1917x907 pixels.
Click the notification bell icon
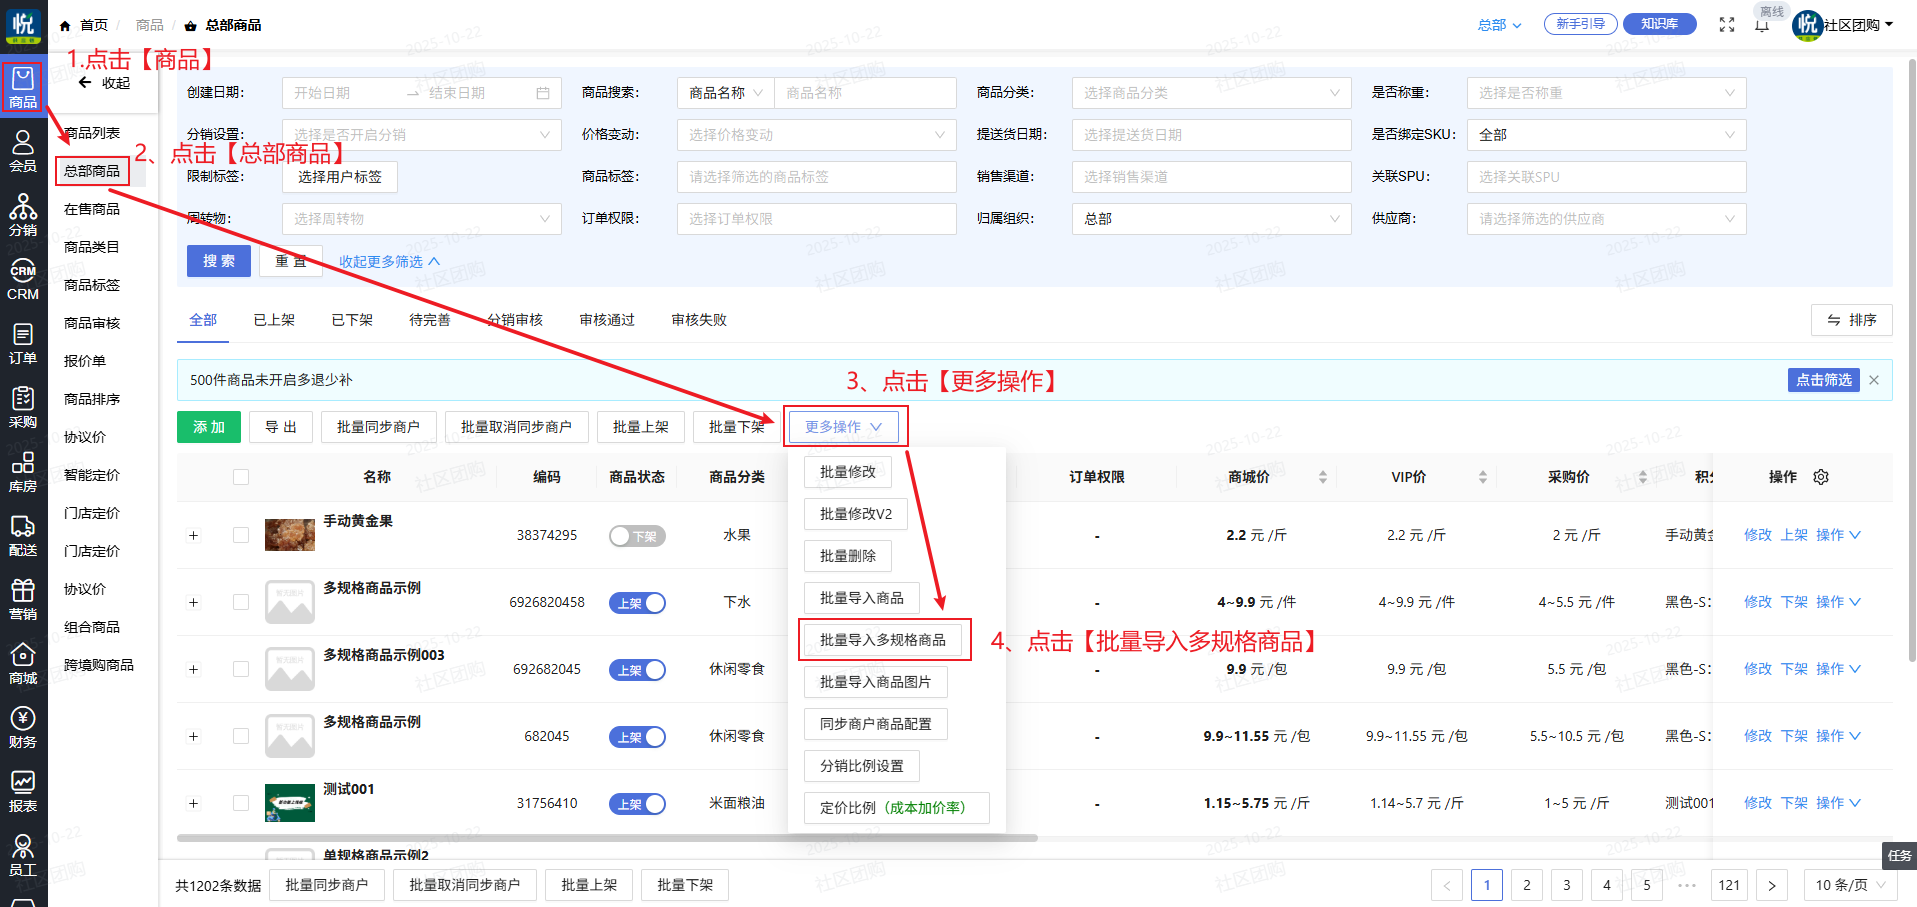pyautogui.click(x=1762, y=26)
